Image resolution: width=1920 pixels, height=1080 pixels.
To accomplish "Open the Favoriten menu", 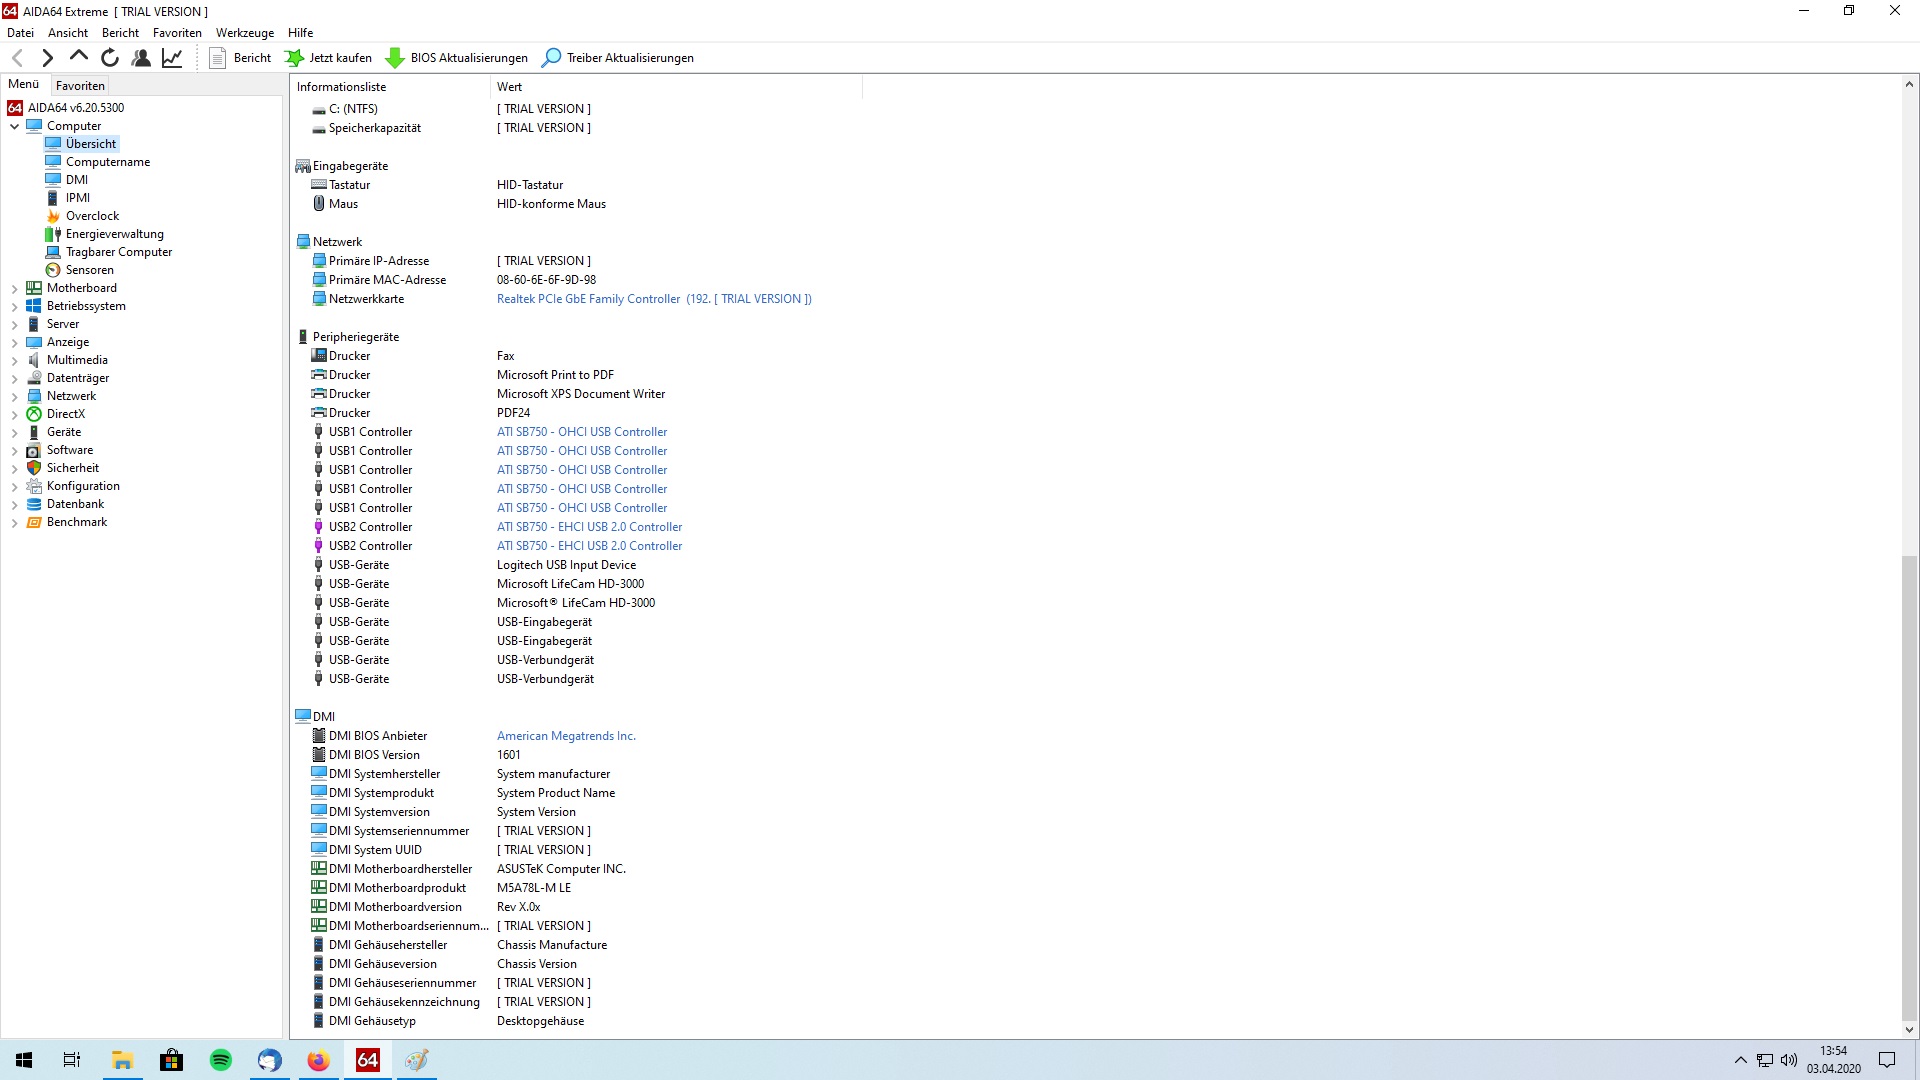I will click(177, 33).
